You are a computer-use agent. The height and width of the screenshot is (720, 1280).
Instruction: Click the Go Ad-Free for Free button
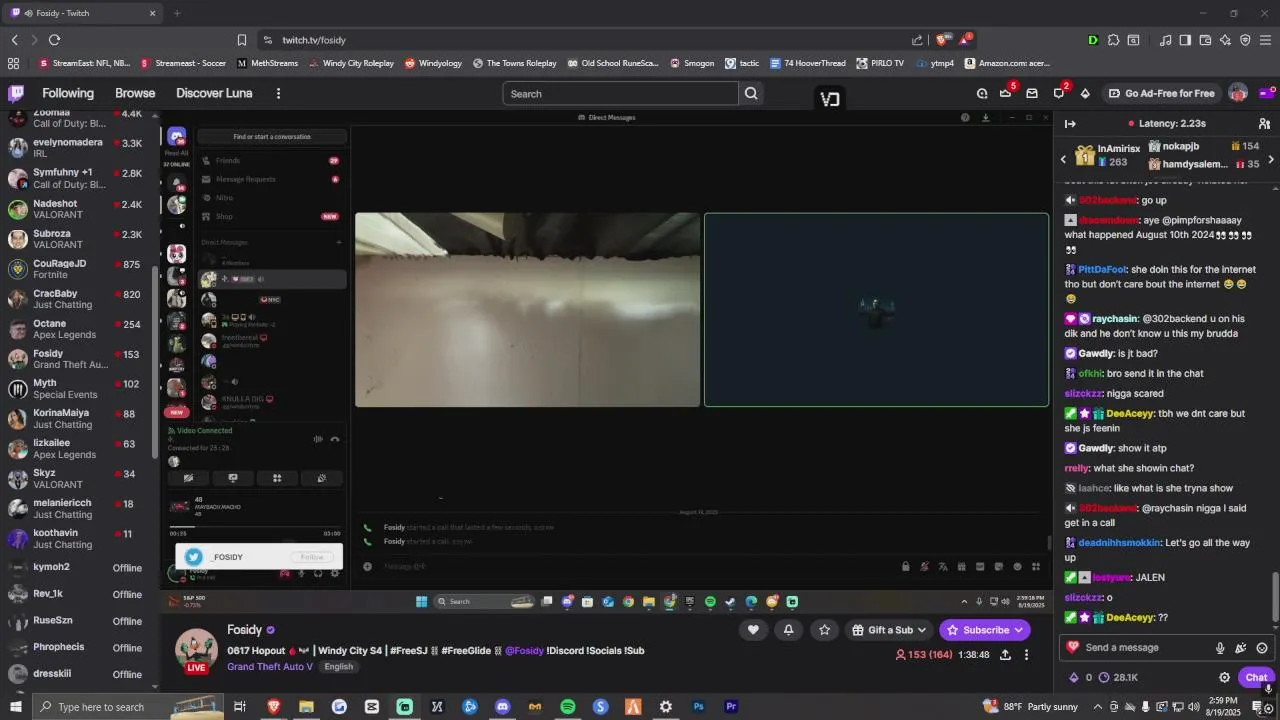pos(1162,93)
